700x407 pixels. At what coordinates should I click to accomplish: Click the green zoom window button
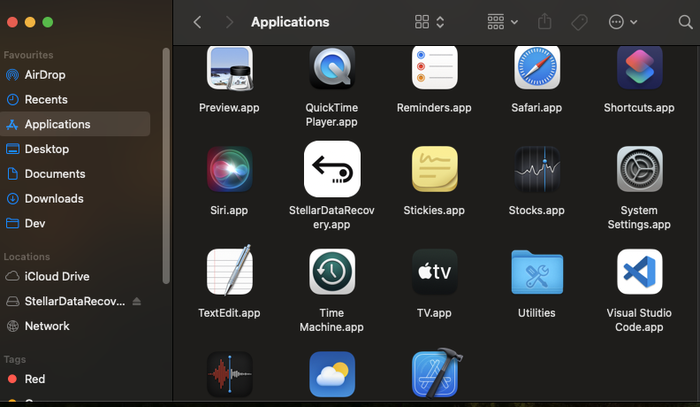[48, 22]
